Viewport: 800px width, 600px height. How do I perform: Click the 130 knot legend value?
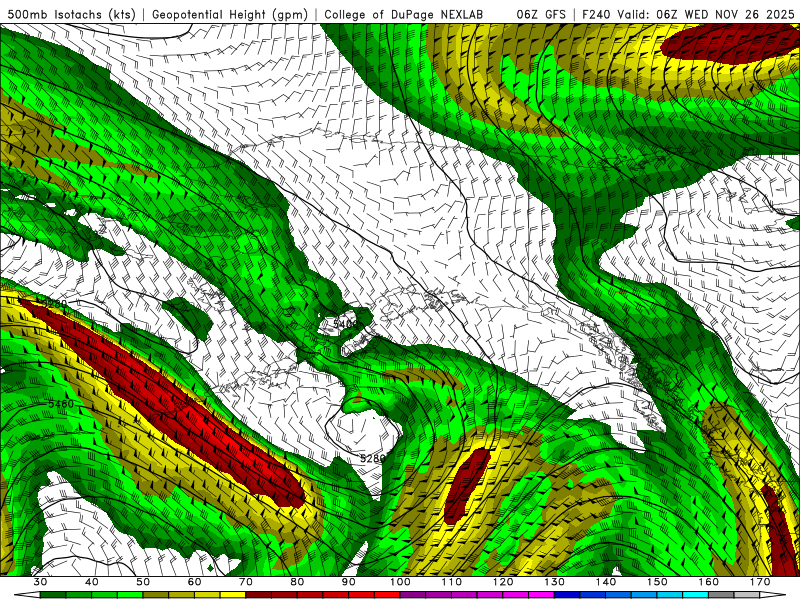coord(555,582)
